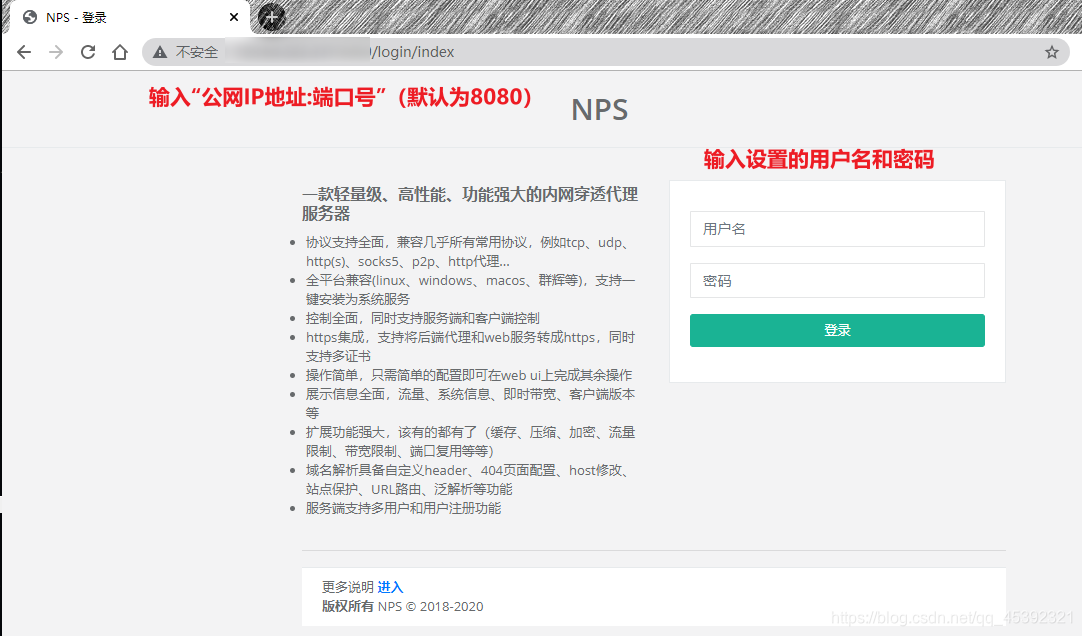Click the bullet 操作简单 text
Image resolution: width=1082 pixels, height=636 pixels.
[x=469, y=375]
